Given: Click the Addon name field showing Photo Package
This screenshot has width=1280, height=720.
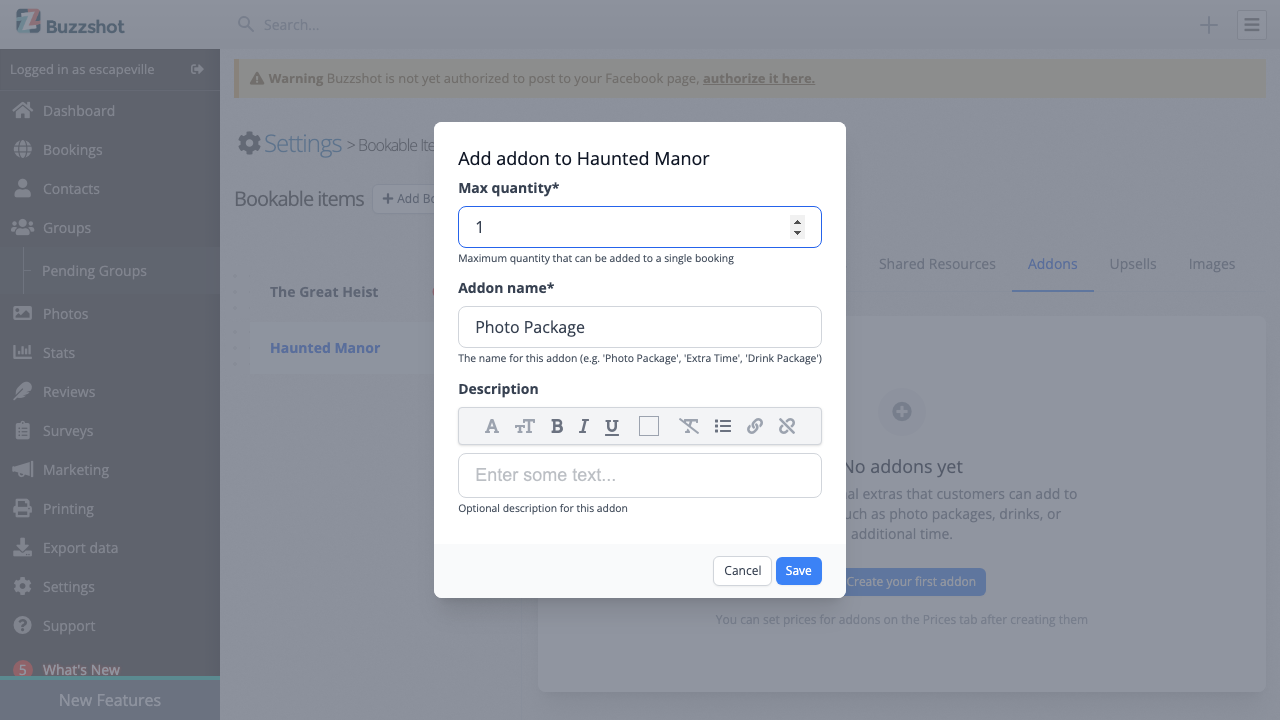Looking at the screenshot, I should [x=639, y=327].
